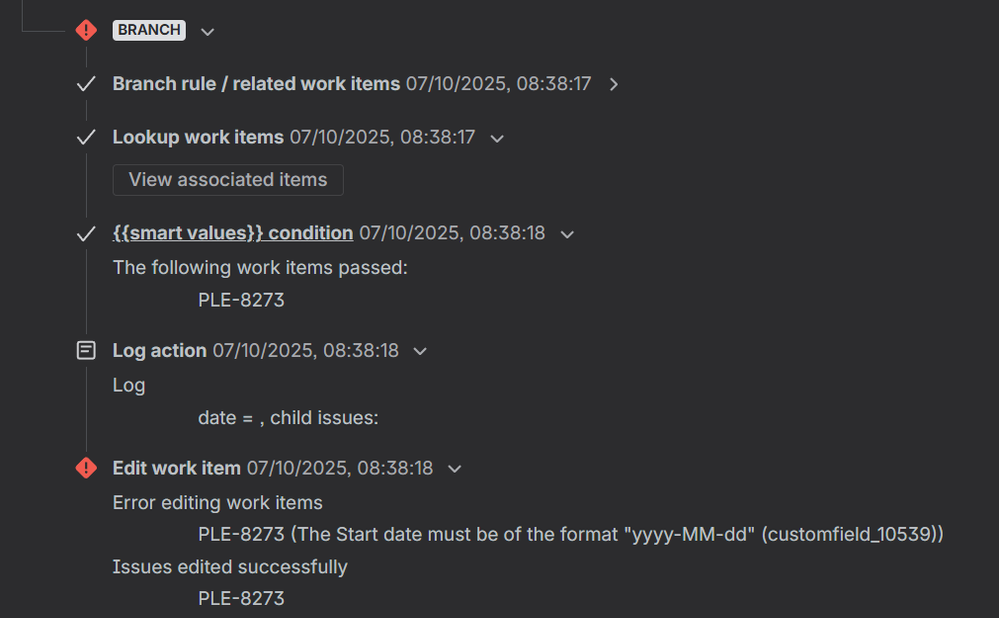Click the checkmark beside smart values condition

pos(86,233)
